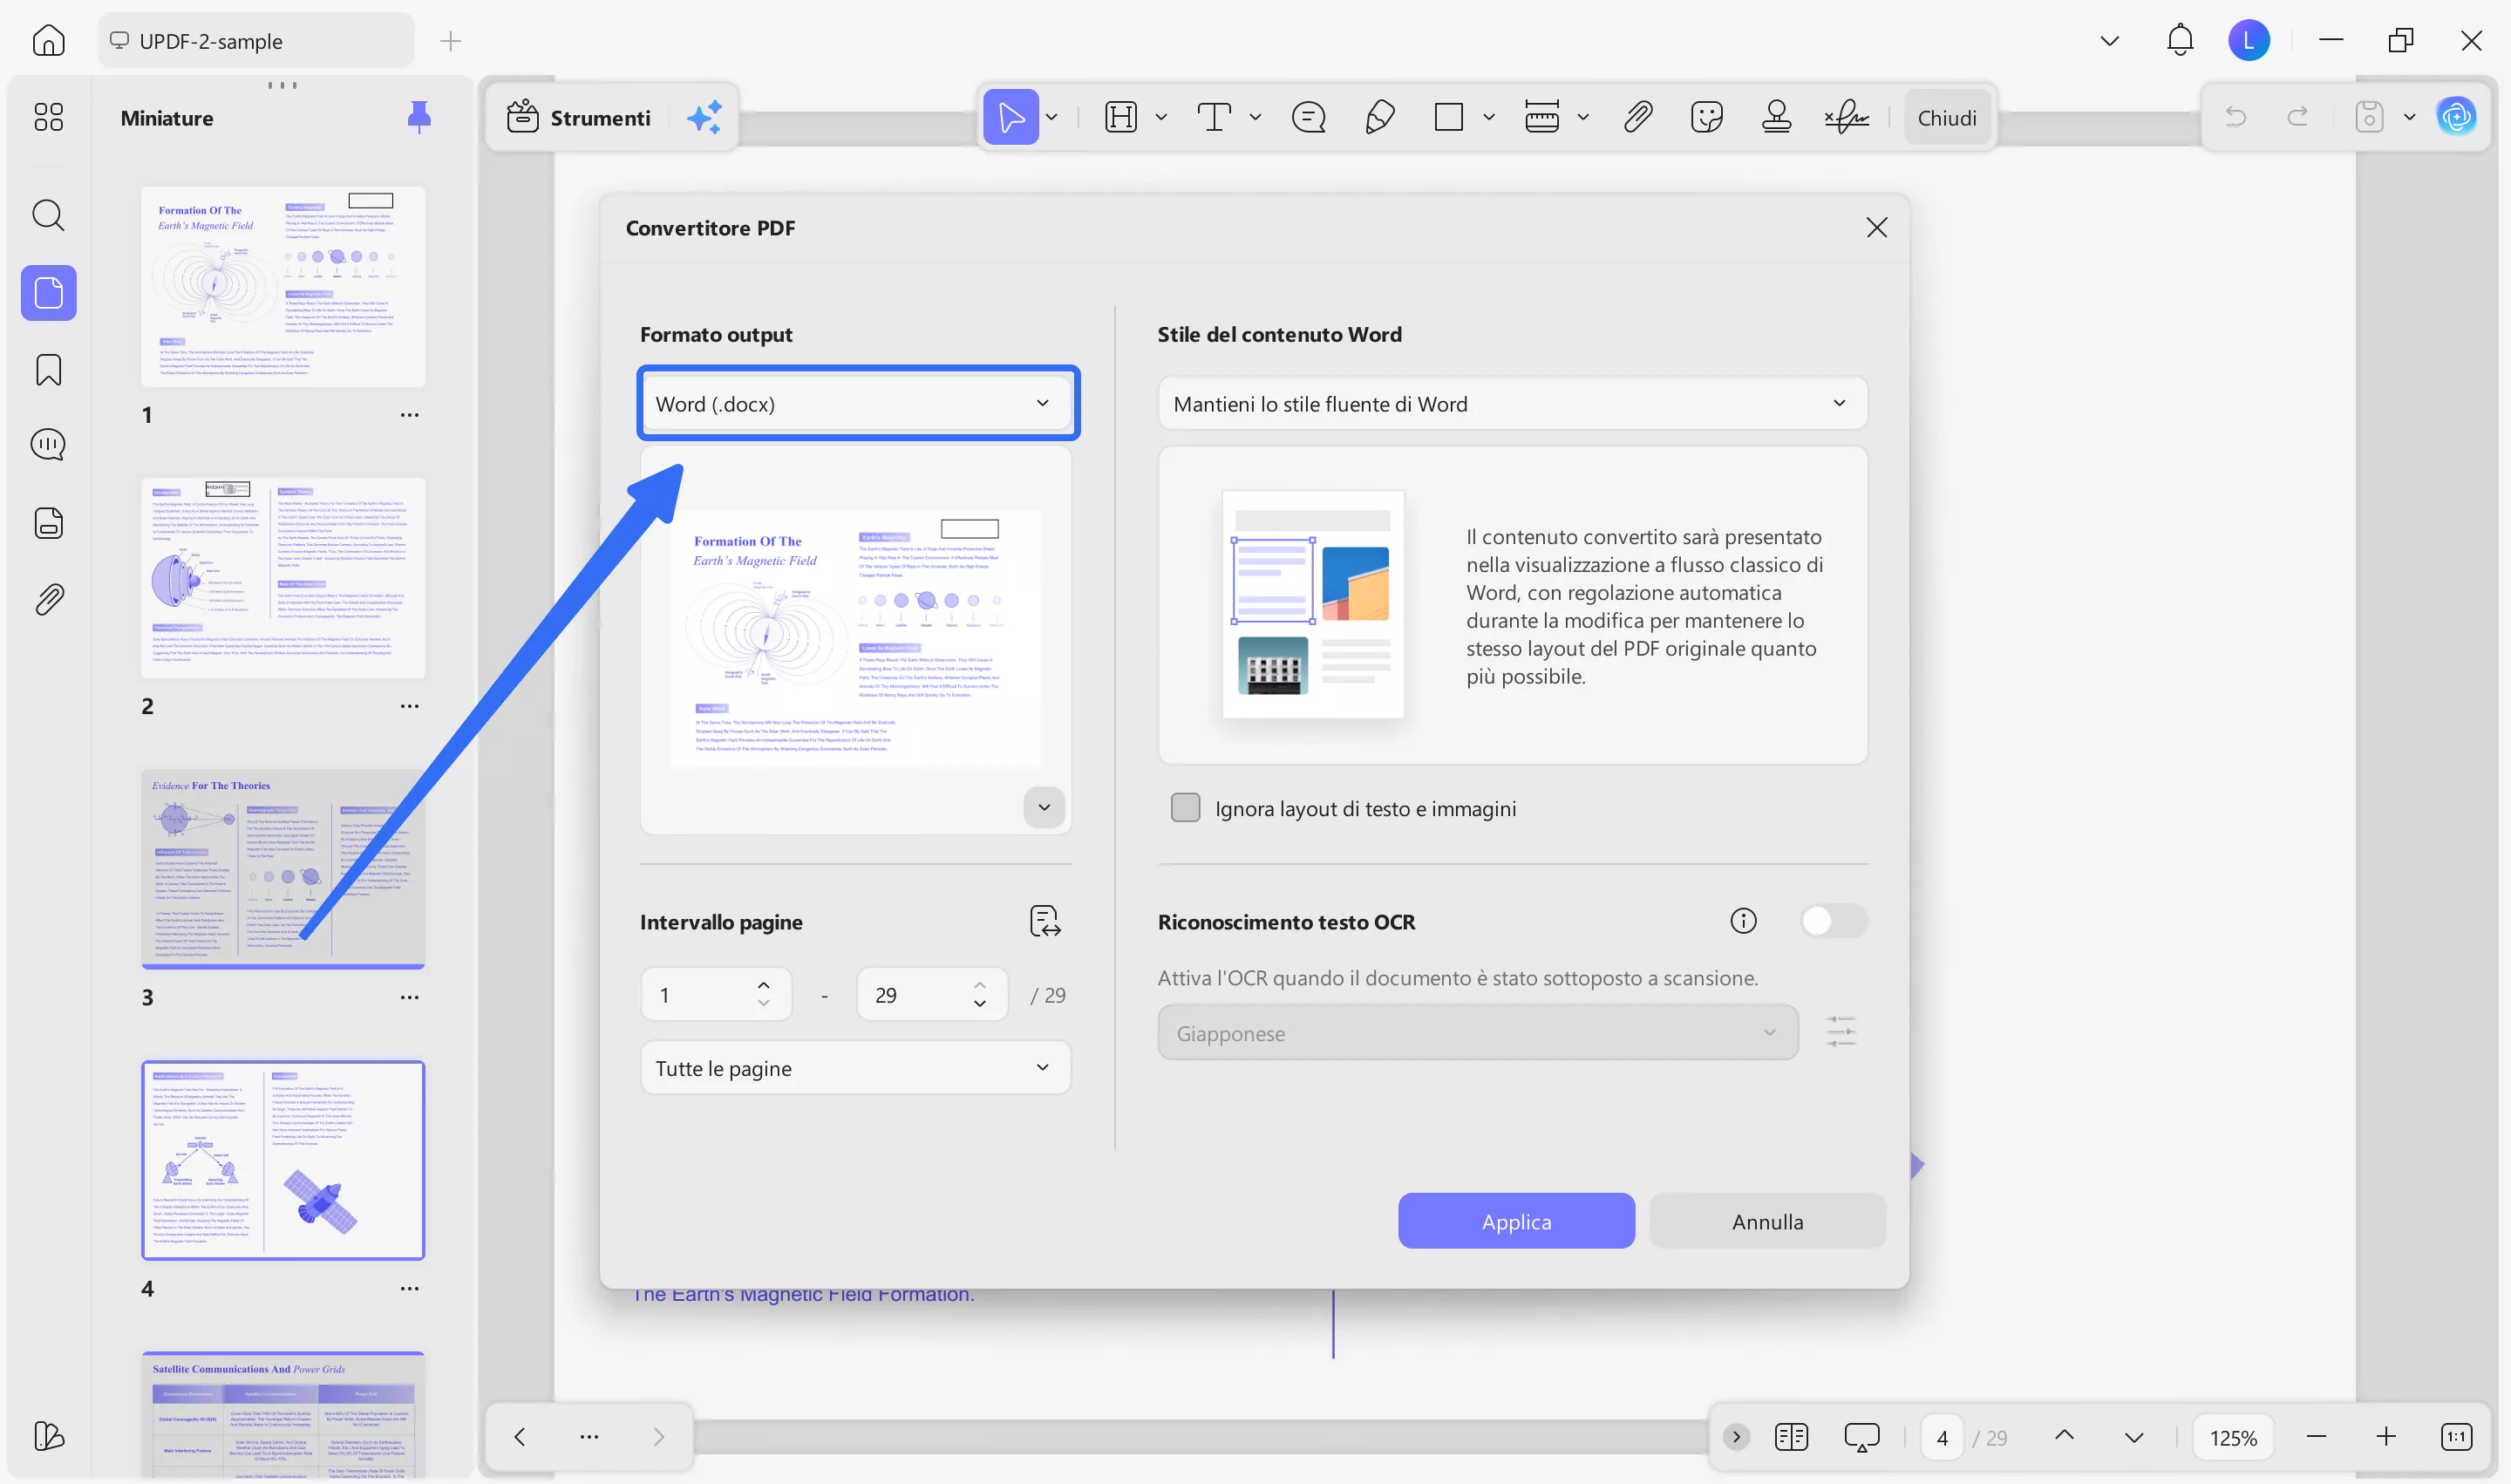This screenshot has height=1484, width=2511.
Task: Select the Text tool in the toolbar
Action: [1213, 117]
